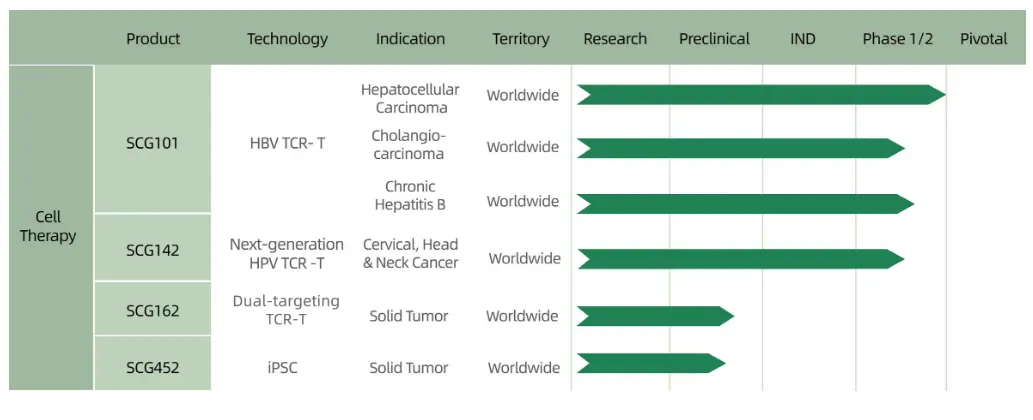Image resolution: width=1033 pixels, height=420 pixels.
Task: Click the Indication column header
Action: tap(410, 39)
